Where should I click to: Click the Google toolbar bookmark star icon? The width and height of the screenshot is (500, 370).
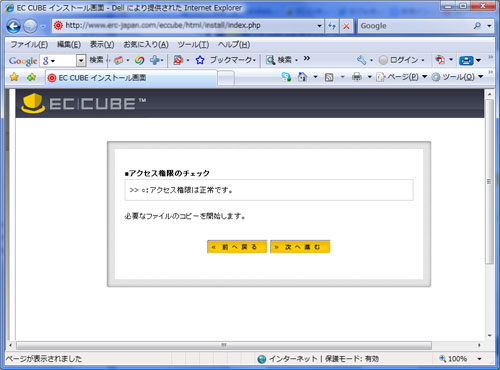coord(200,60)
